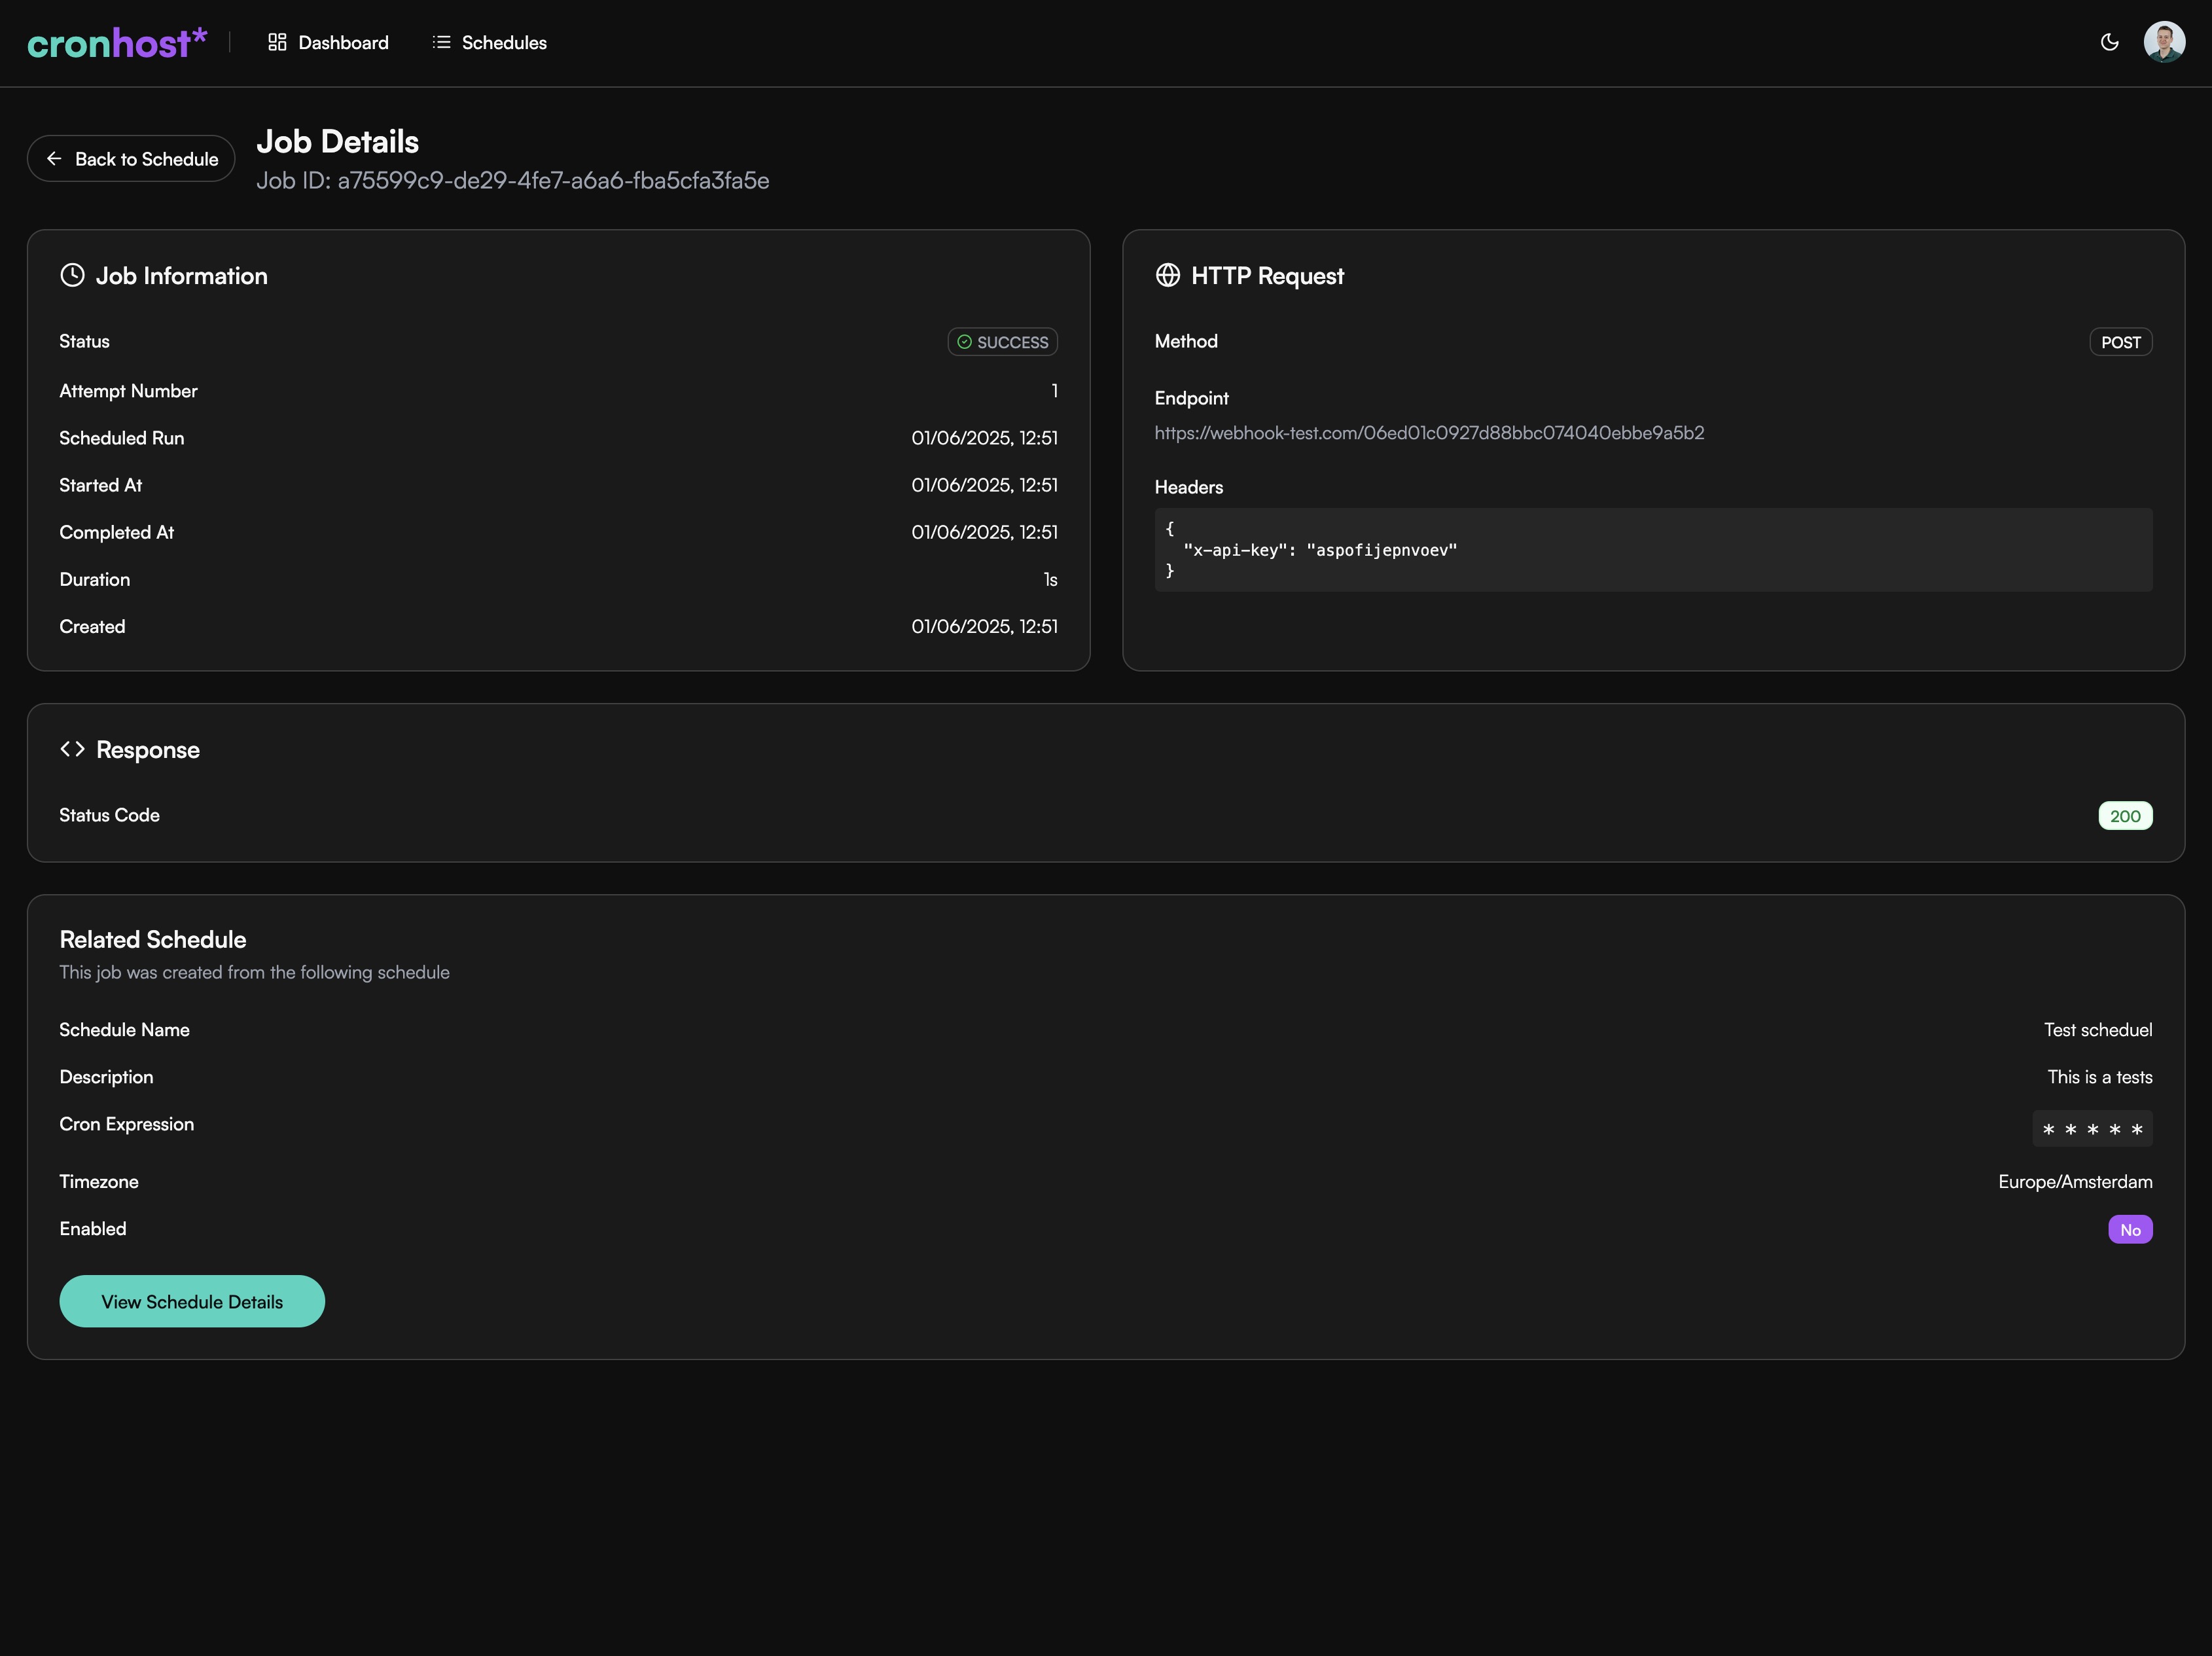Click the POST method badge

coord(2120,342)
